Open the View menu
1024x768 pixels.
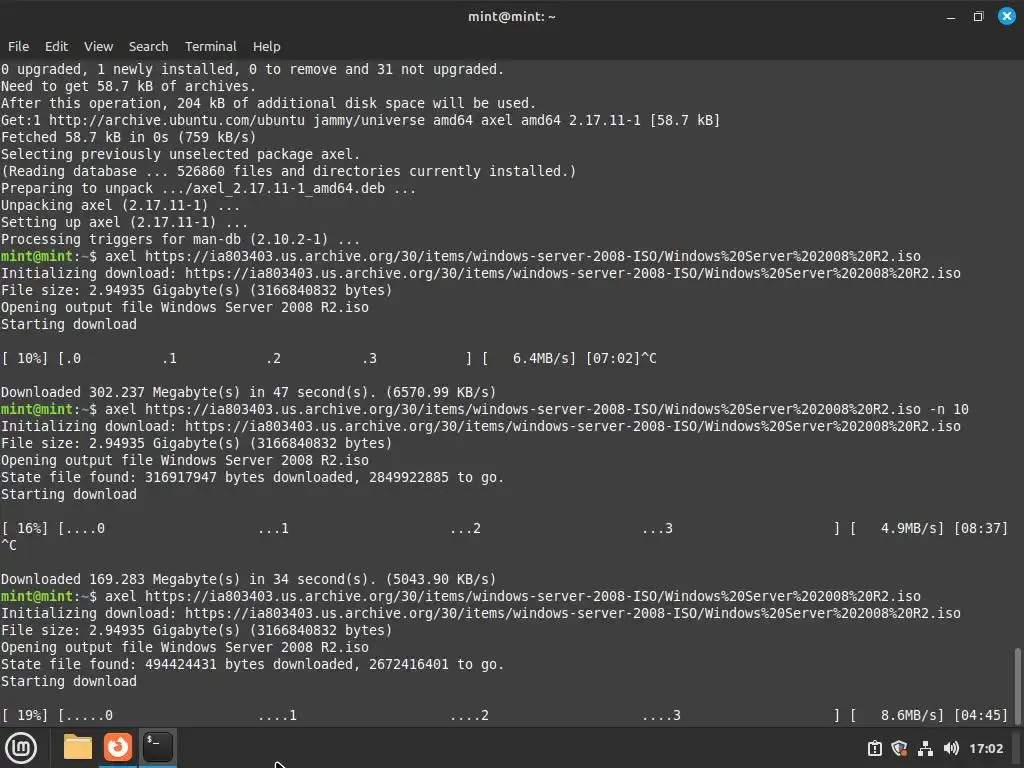(x=99, y=46)
